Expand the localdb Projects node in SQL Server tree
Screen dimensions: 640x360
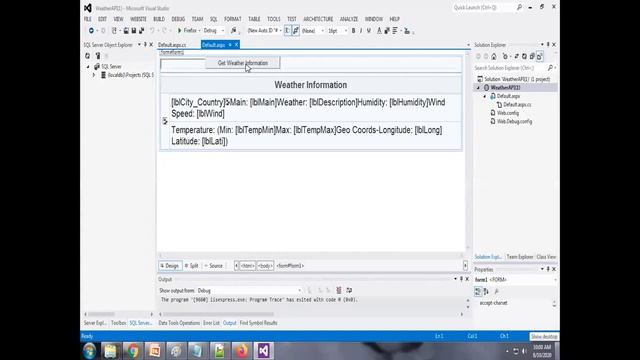point(94,75)
